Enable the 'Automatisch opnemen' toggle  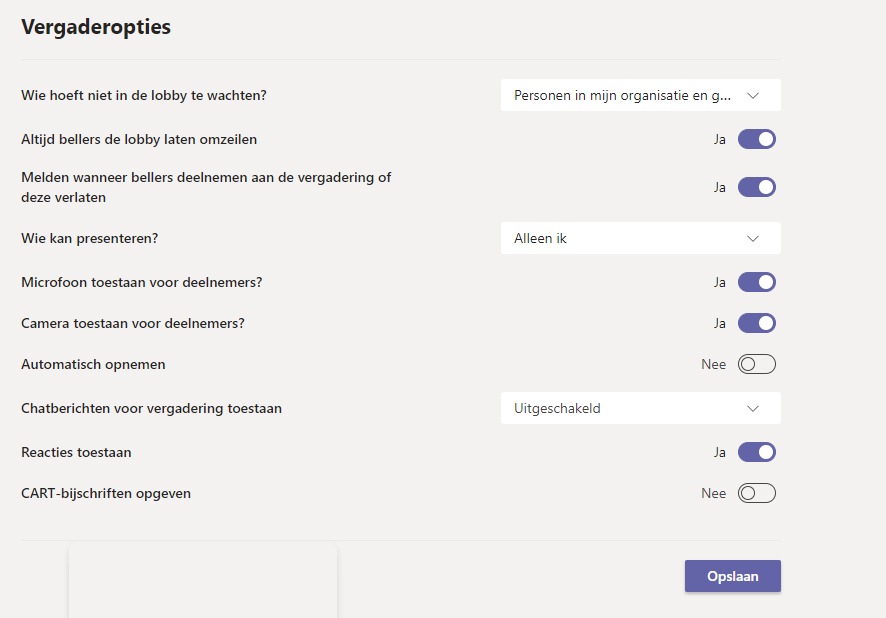pyautogui.click(x=756, y=364)
